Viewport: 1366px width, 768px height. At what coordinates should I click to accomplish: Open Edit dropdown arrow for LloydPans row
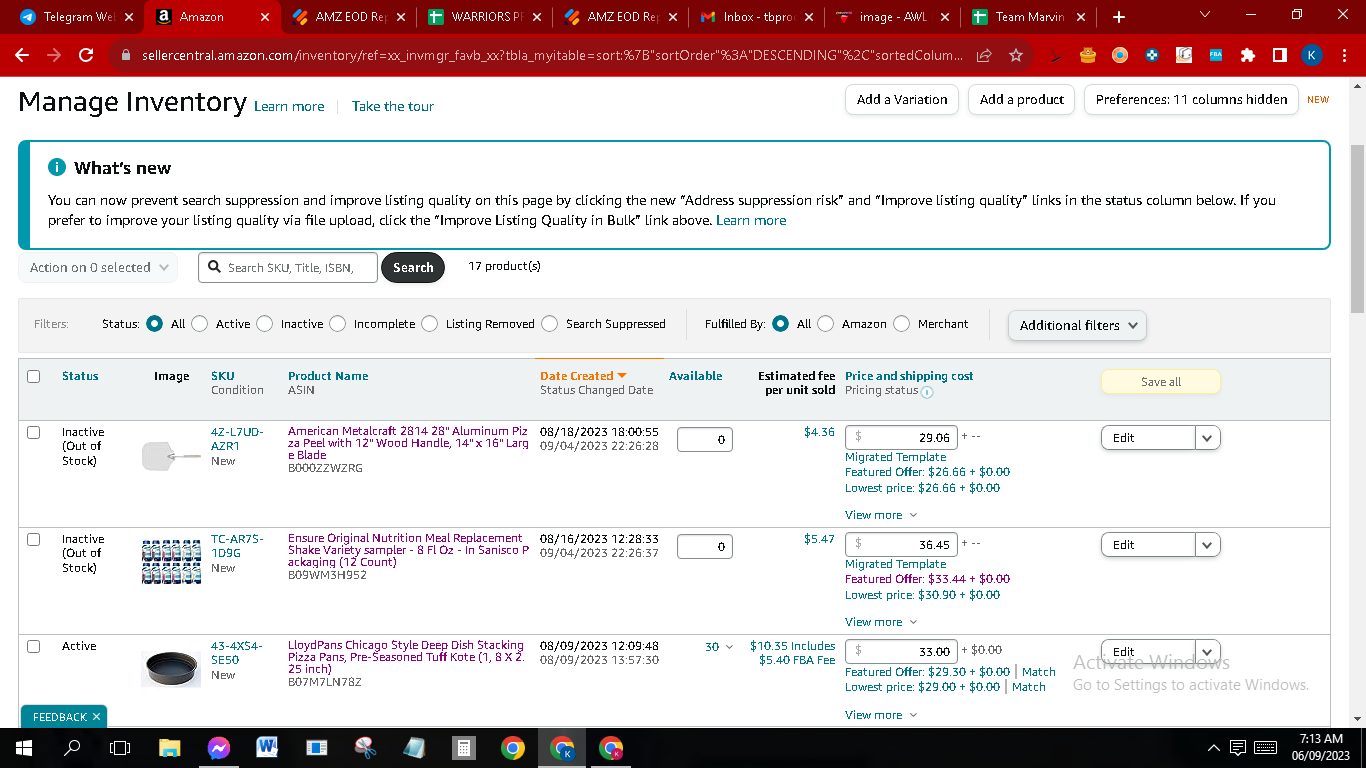(1207, 651)
